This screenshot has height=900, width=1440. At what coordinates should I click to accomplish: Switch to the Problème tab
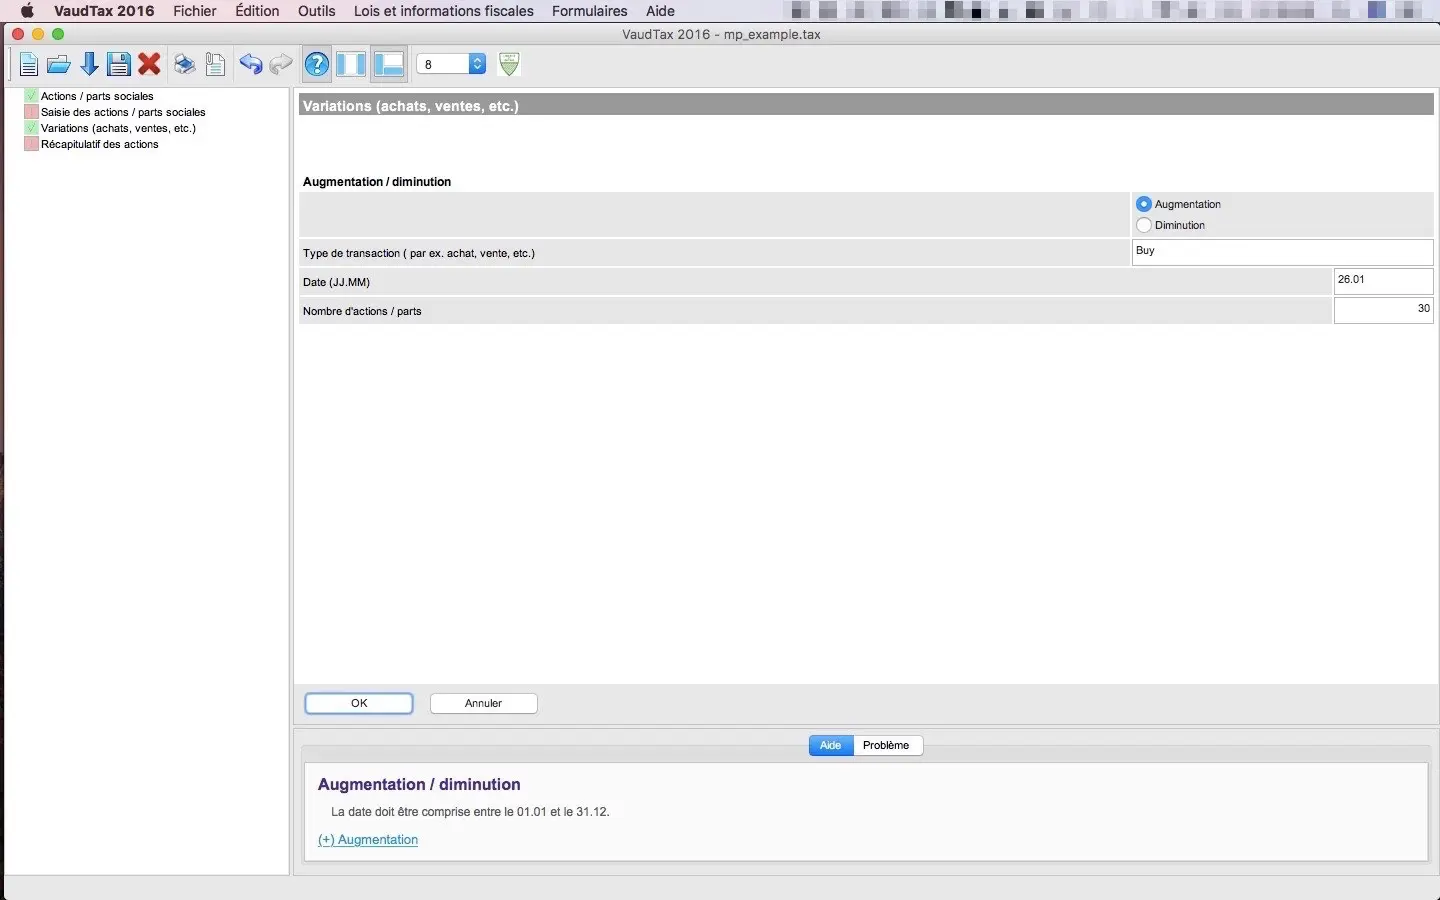(x=887, y=745)
